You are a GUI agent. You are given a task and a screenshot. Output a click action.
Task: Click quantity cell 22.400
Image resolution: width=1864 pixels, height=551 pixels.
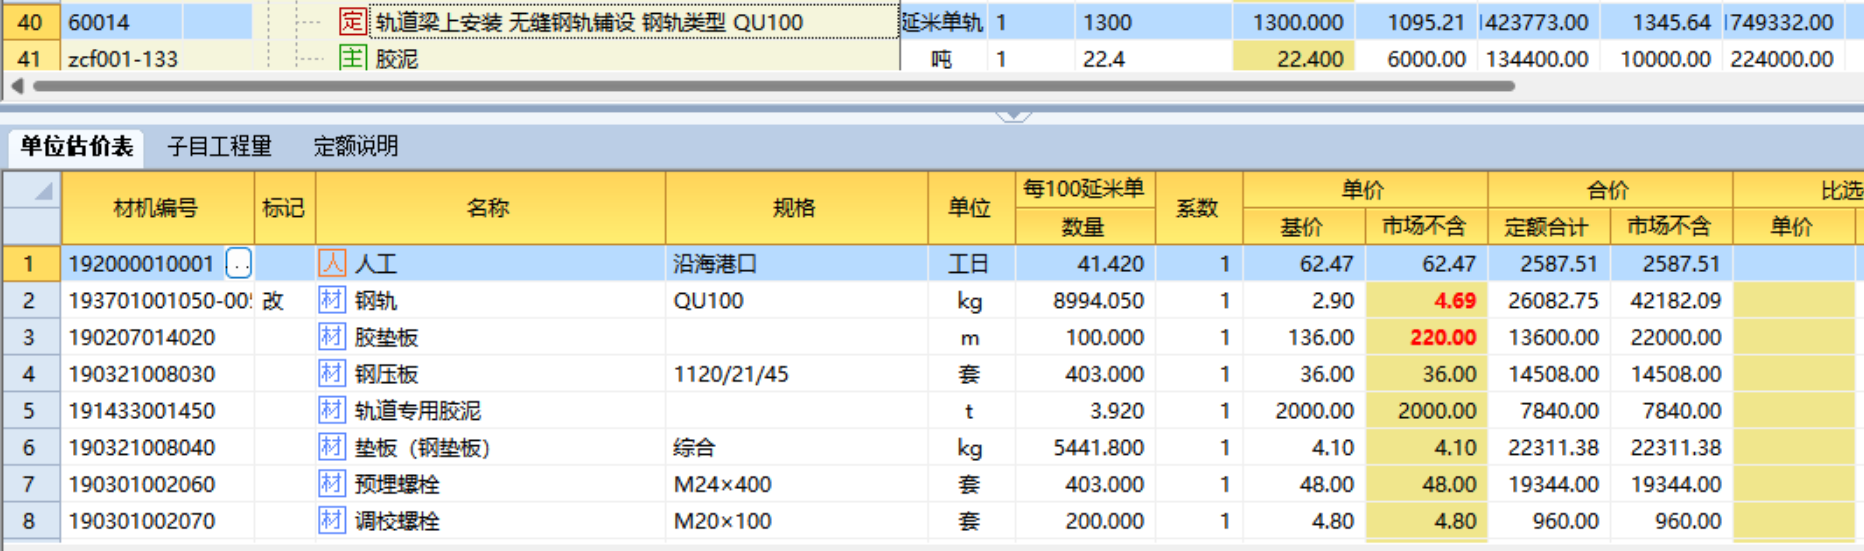(x=1294, y=58)
